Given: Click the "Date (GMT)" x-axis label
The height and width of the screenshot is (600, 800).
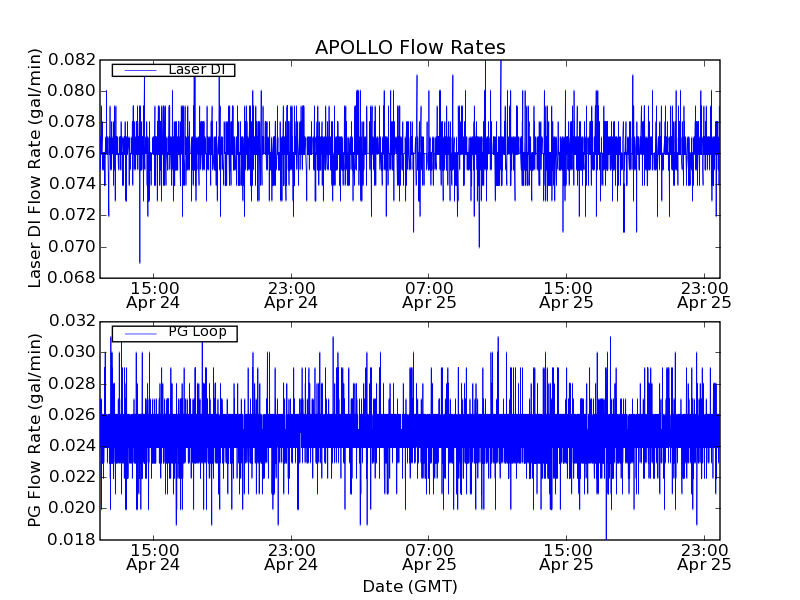Looking at the screenshot, I should click(410, 587).
